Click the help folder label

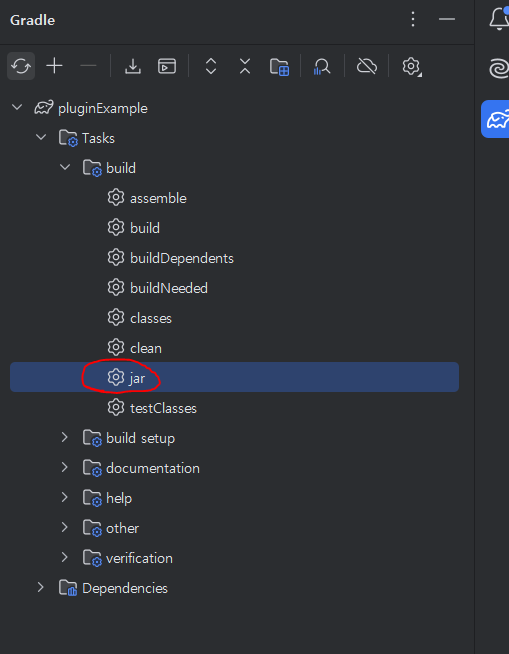(119, 498)
